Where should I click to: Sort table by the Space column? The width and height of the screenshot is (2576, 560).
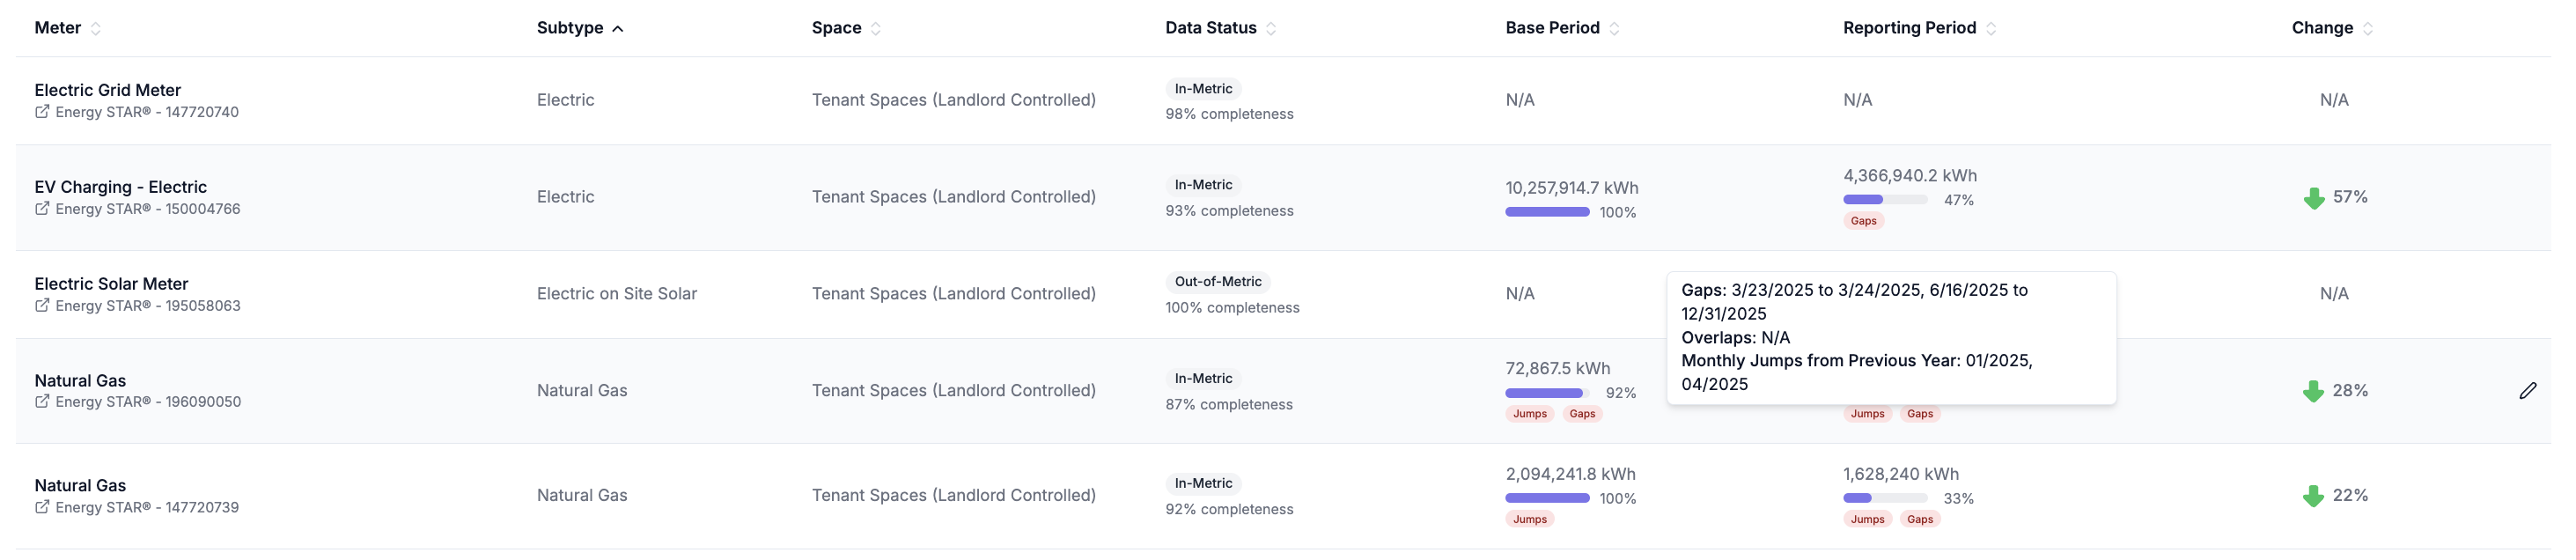[x=876, y=29]
